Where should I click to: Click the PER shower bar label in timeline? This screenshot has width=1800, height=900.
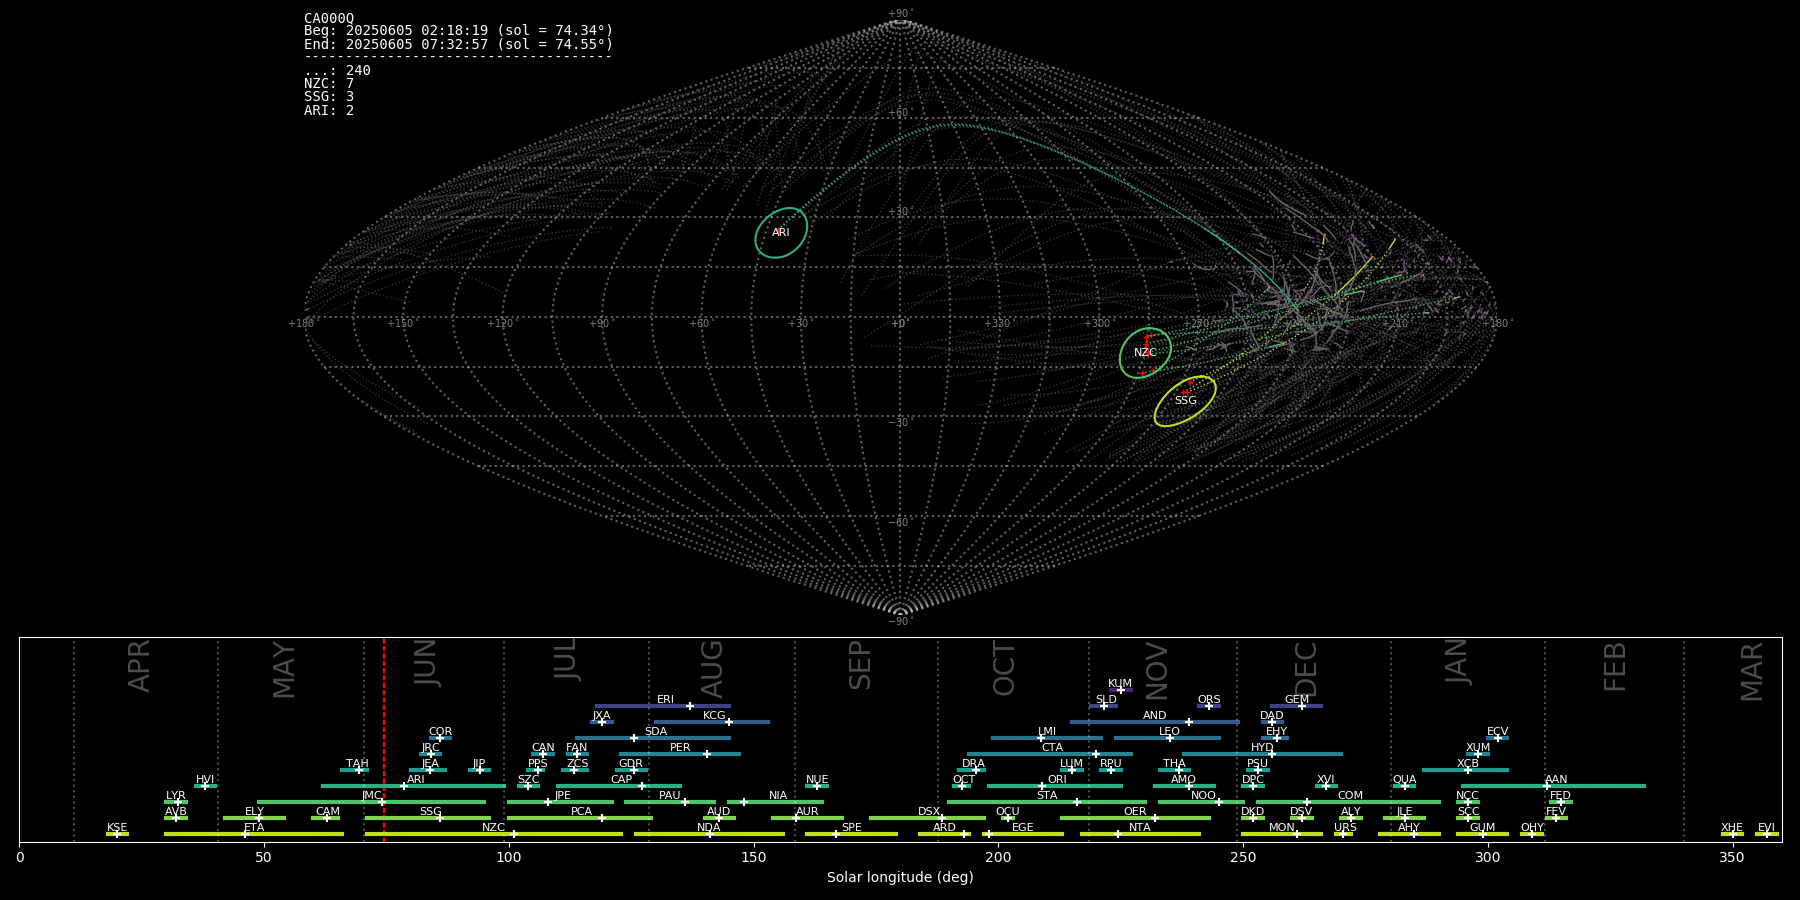point(680,747)
